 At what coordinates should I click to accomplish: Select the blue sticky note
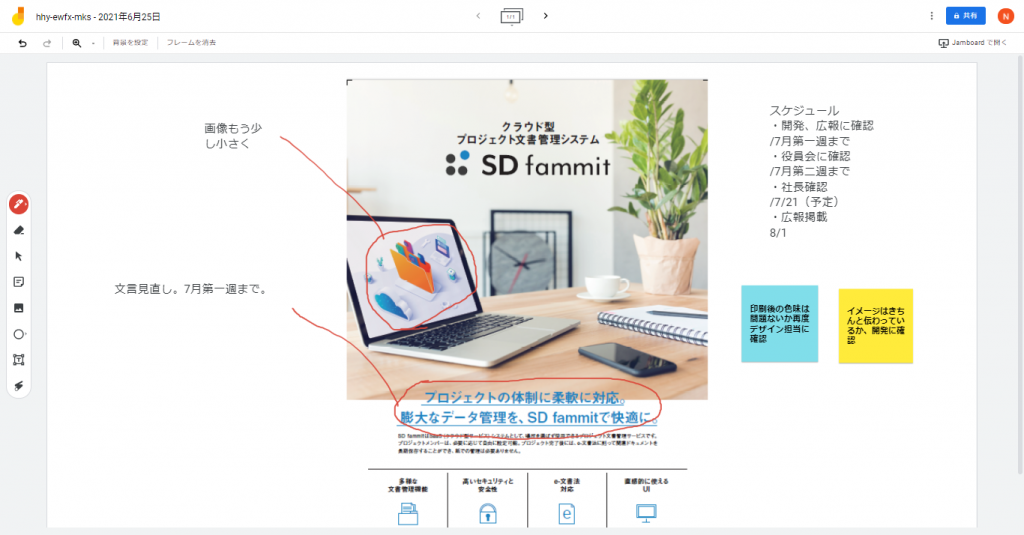pyautogui.click(x=779, y=323)
